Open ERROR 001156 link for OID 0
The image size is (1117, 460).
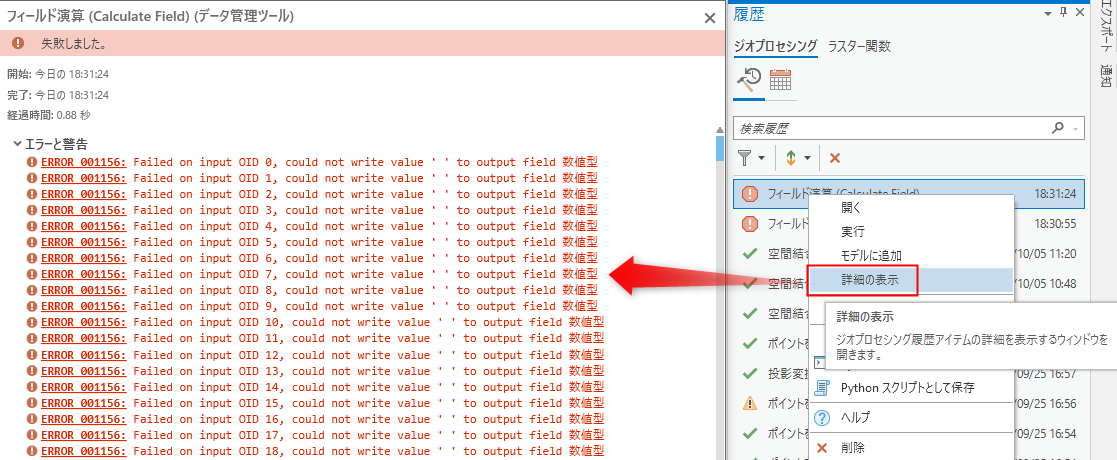click(83, 162)
